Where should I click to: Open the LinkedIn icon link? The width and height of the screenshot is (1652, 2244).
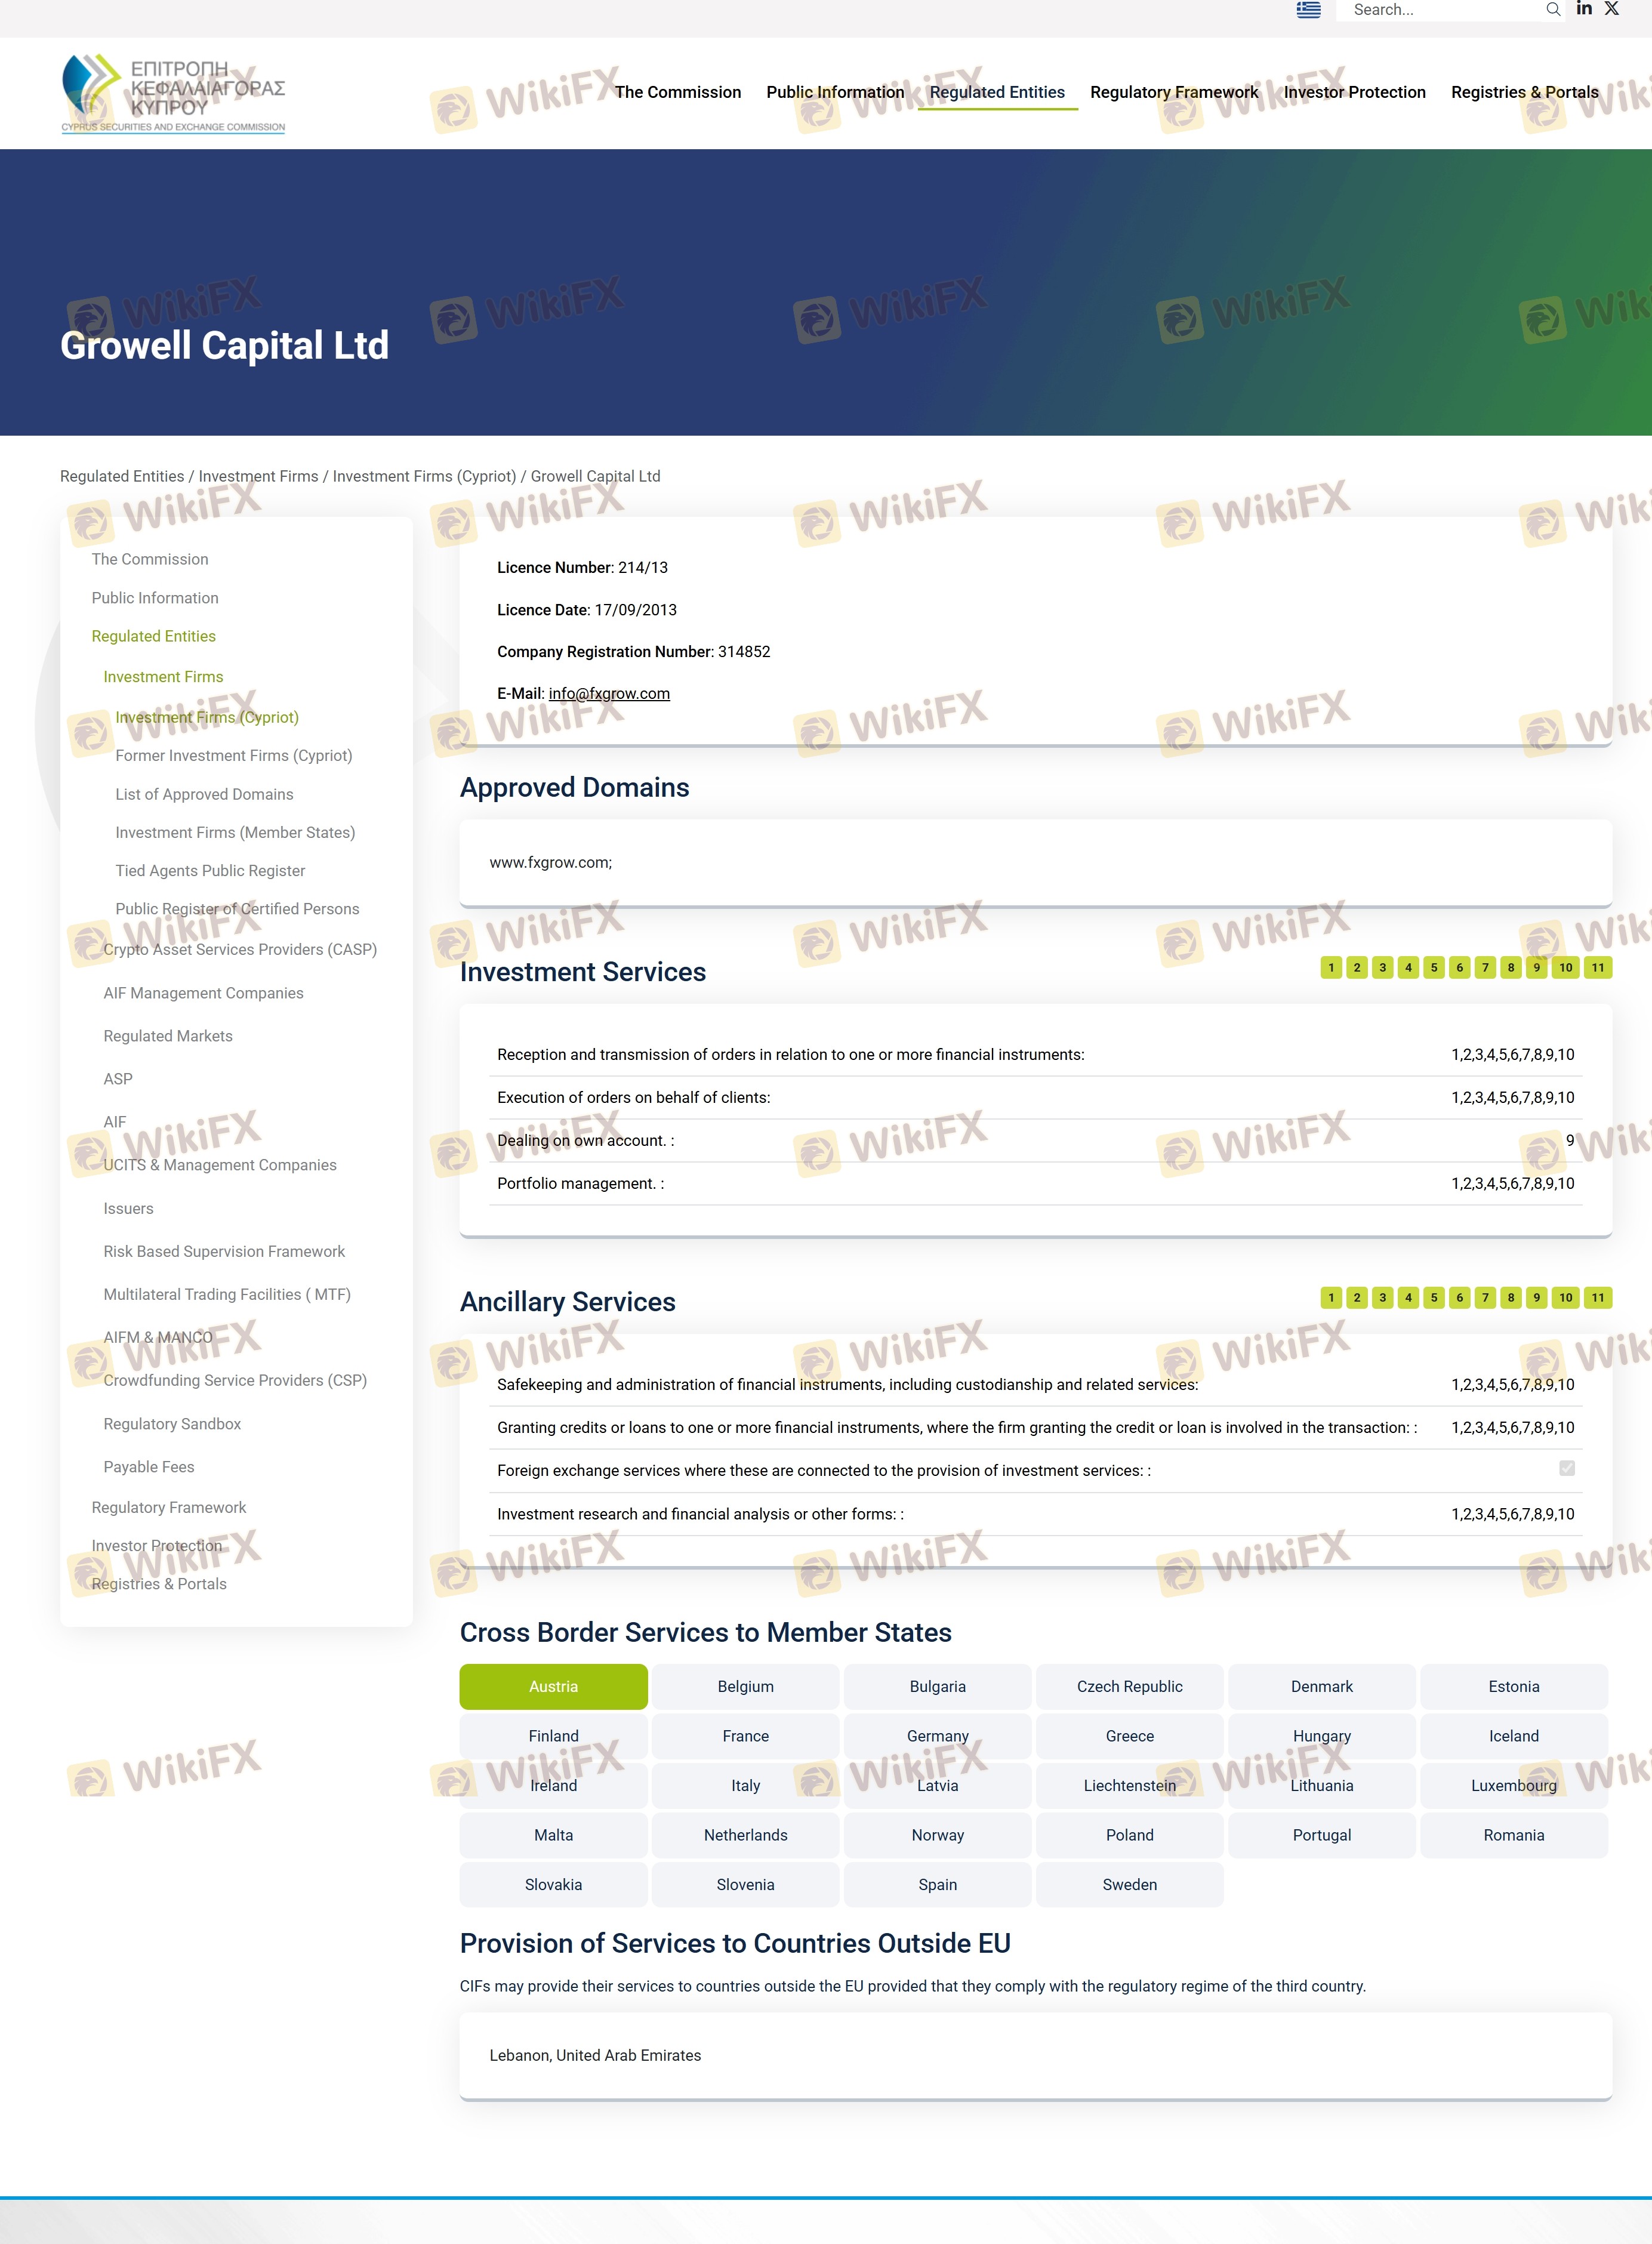pos(1584,9)
